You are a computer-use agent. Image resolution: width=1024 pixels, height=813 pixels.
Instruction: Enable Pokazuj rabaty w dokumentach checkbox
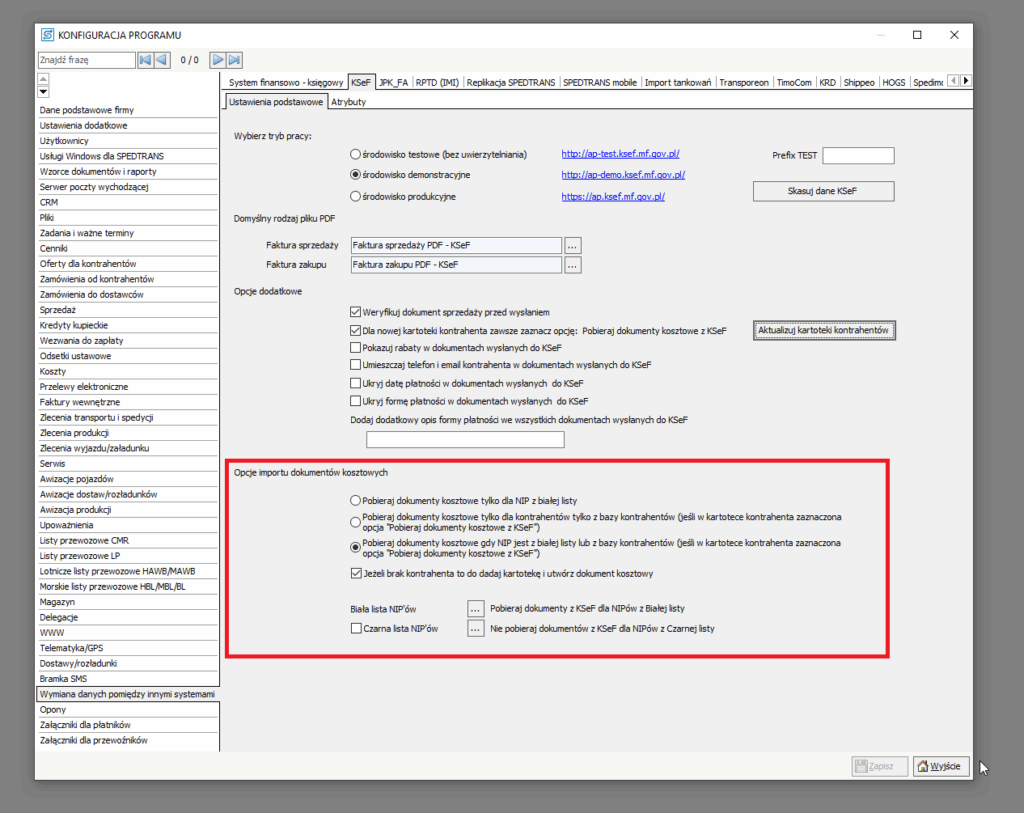[356, 347]
